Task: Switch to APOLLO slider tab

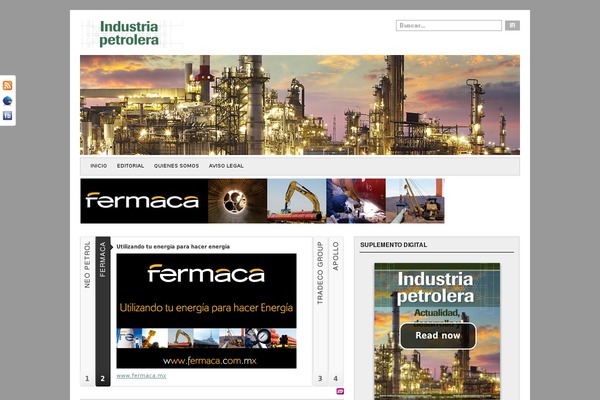Action: click(x=336, y=311)
